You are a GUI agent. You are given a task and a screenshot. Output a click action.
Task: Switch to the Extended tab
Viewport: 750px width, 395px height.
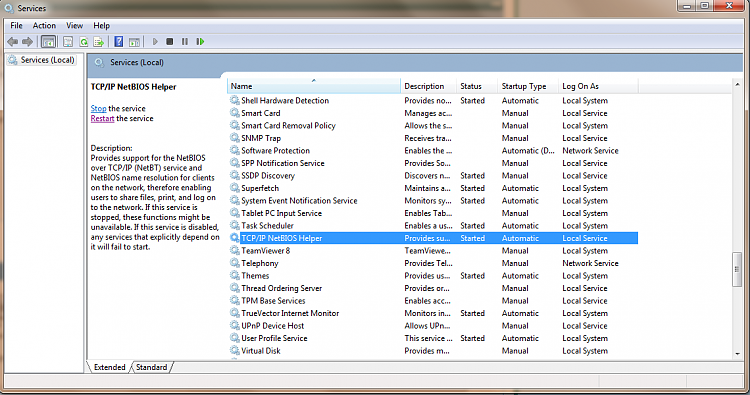point(110,367)
